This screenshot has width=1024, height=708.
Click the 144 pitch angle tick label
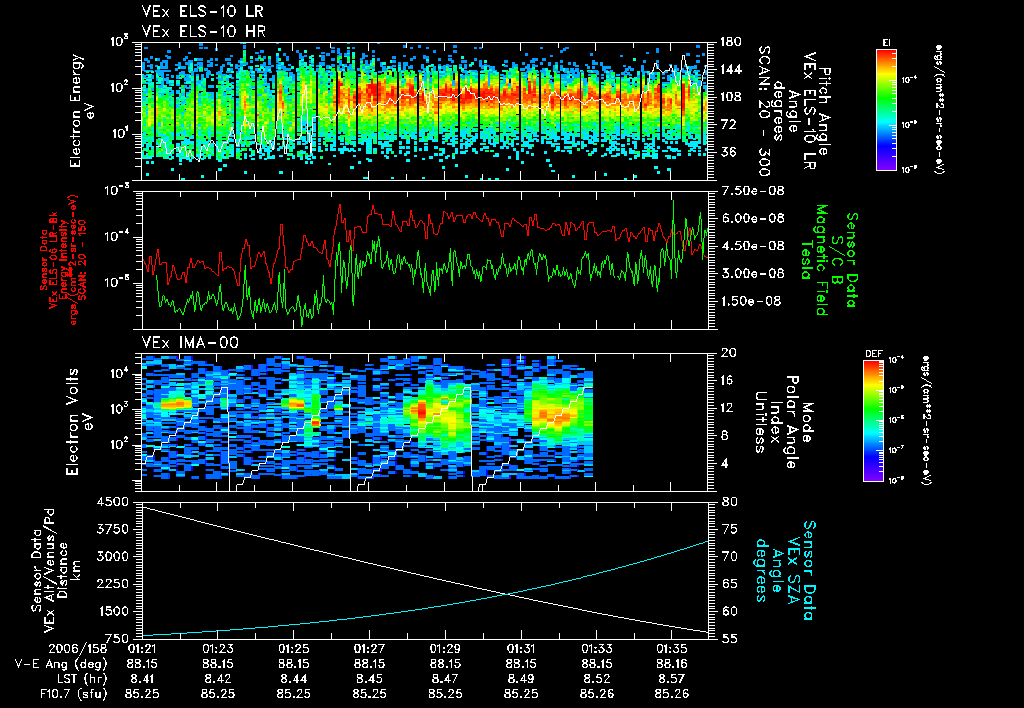coord(731,69)
